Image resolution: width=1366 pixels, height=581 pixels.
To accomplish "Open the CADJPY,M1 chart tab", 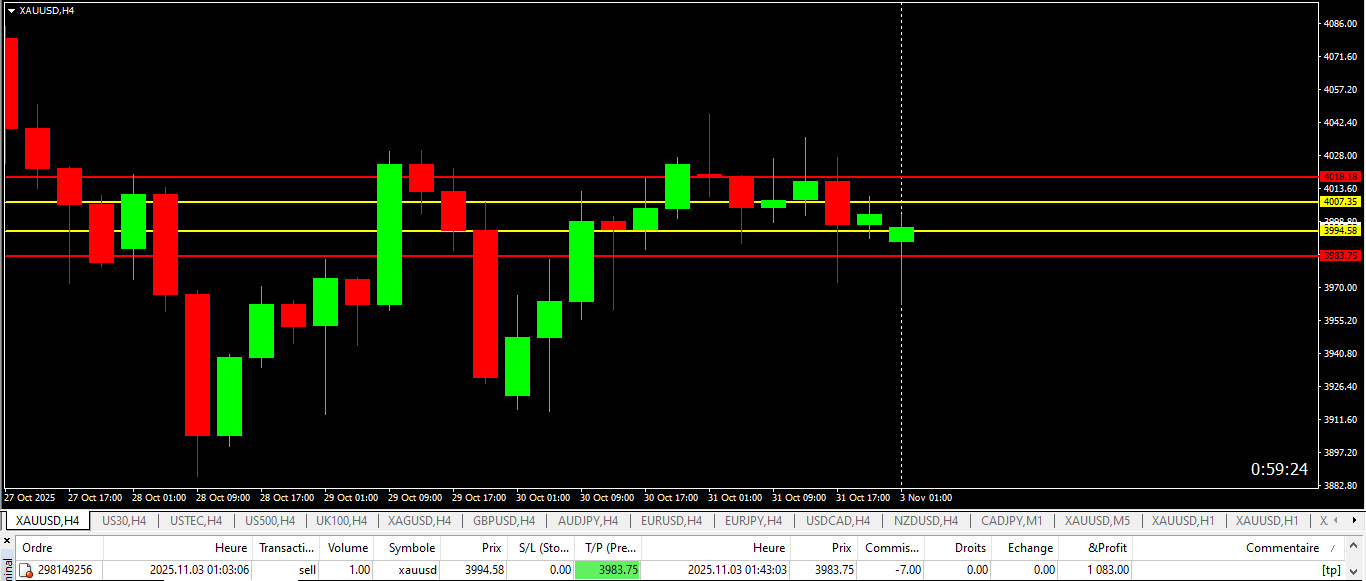I will pyautogui.click(x=1012, y=521).
